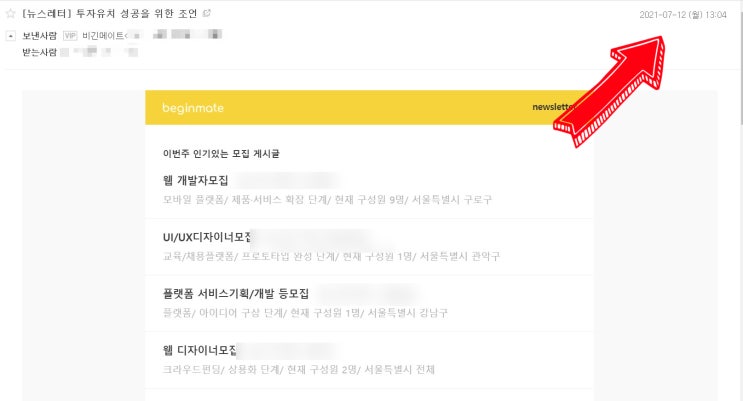Collapse the sender details arrow

(11, 36)
